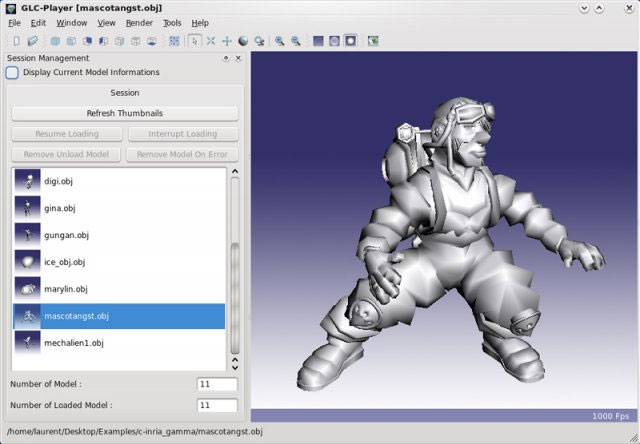
Task: Click the New session icon in toolbar
Action: [x=15, y=41]
